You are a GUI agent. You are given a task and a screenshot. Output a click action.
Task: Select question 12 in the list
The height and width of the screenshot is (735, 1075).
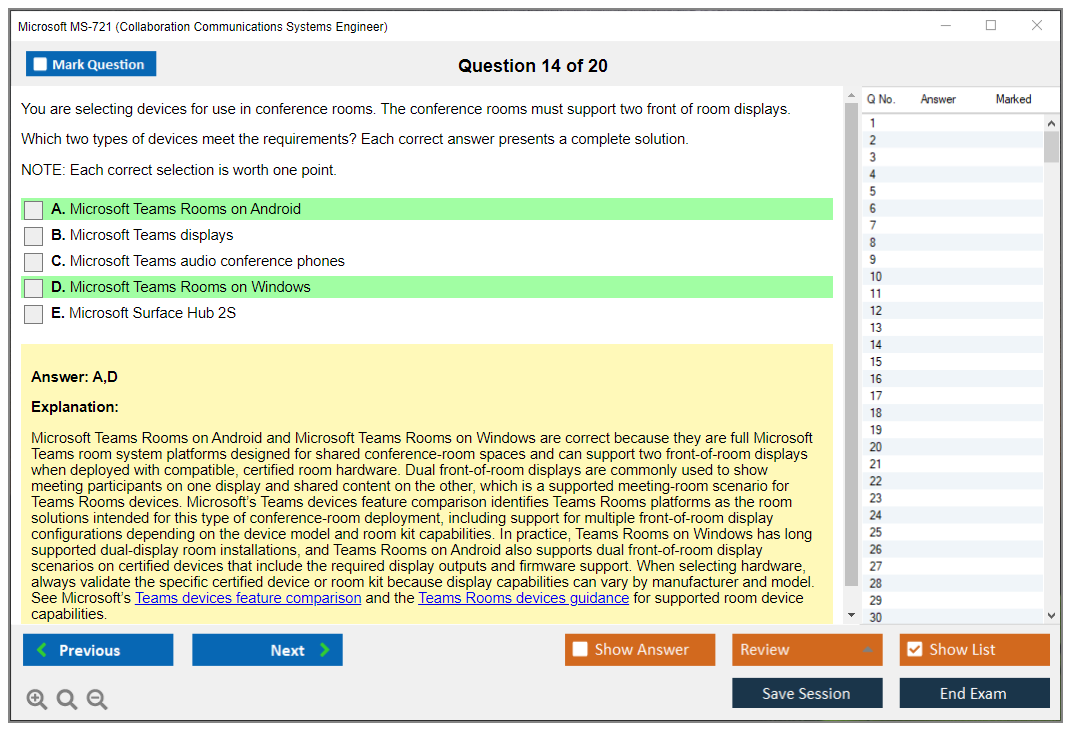[953, 311]
